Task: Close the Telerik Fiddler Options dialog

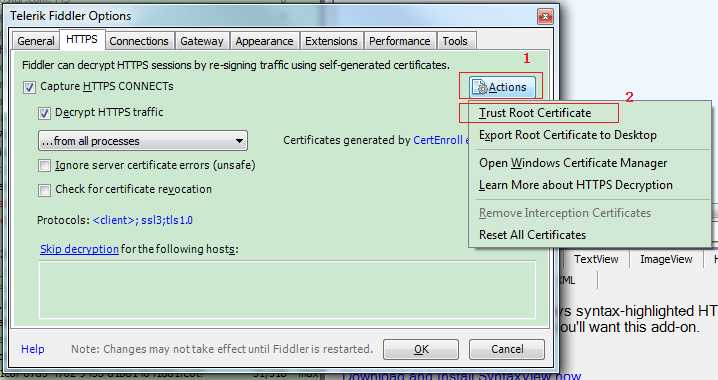Action: pos(545,17)
